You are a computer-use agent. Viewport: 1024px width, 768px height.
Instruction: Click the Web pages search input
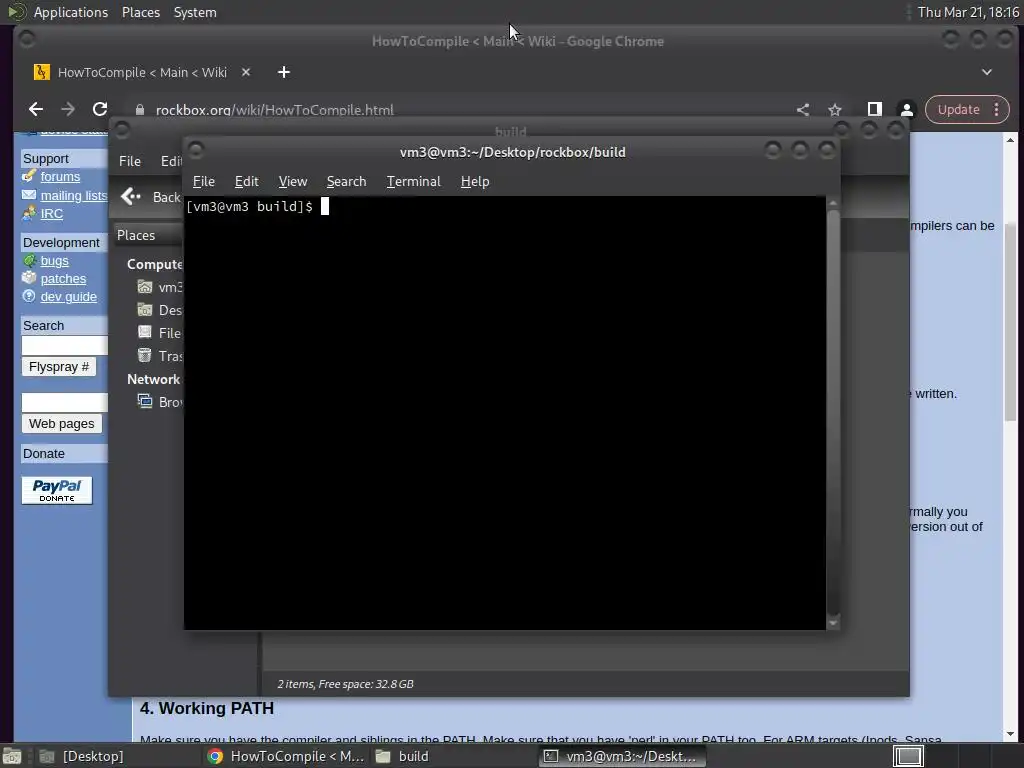(64, 402)
